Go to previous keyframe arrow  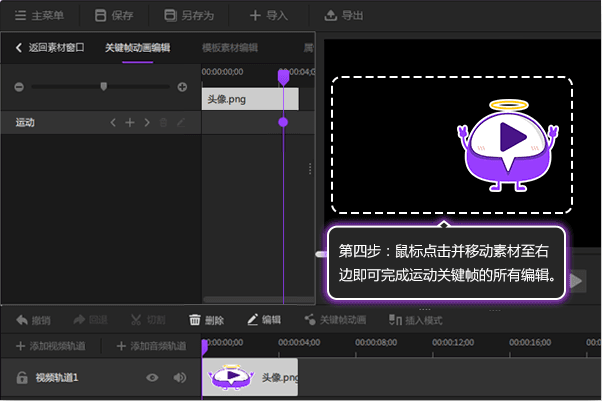(x=112, y=122)
